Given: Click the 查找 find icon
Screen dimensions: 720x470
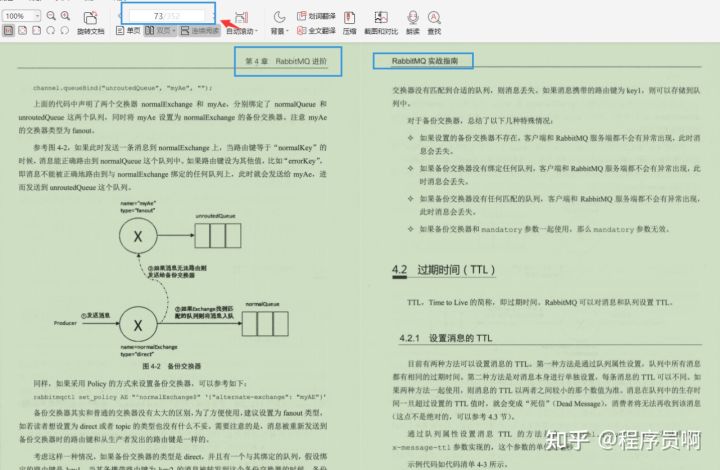Looking at the screenshot, I should [434, 18].
